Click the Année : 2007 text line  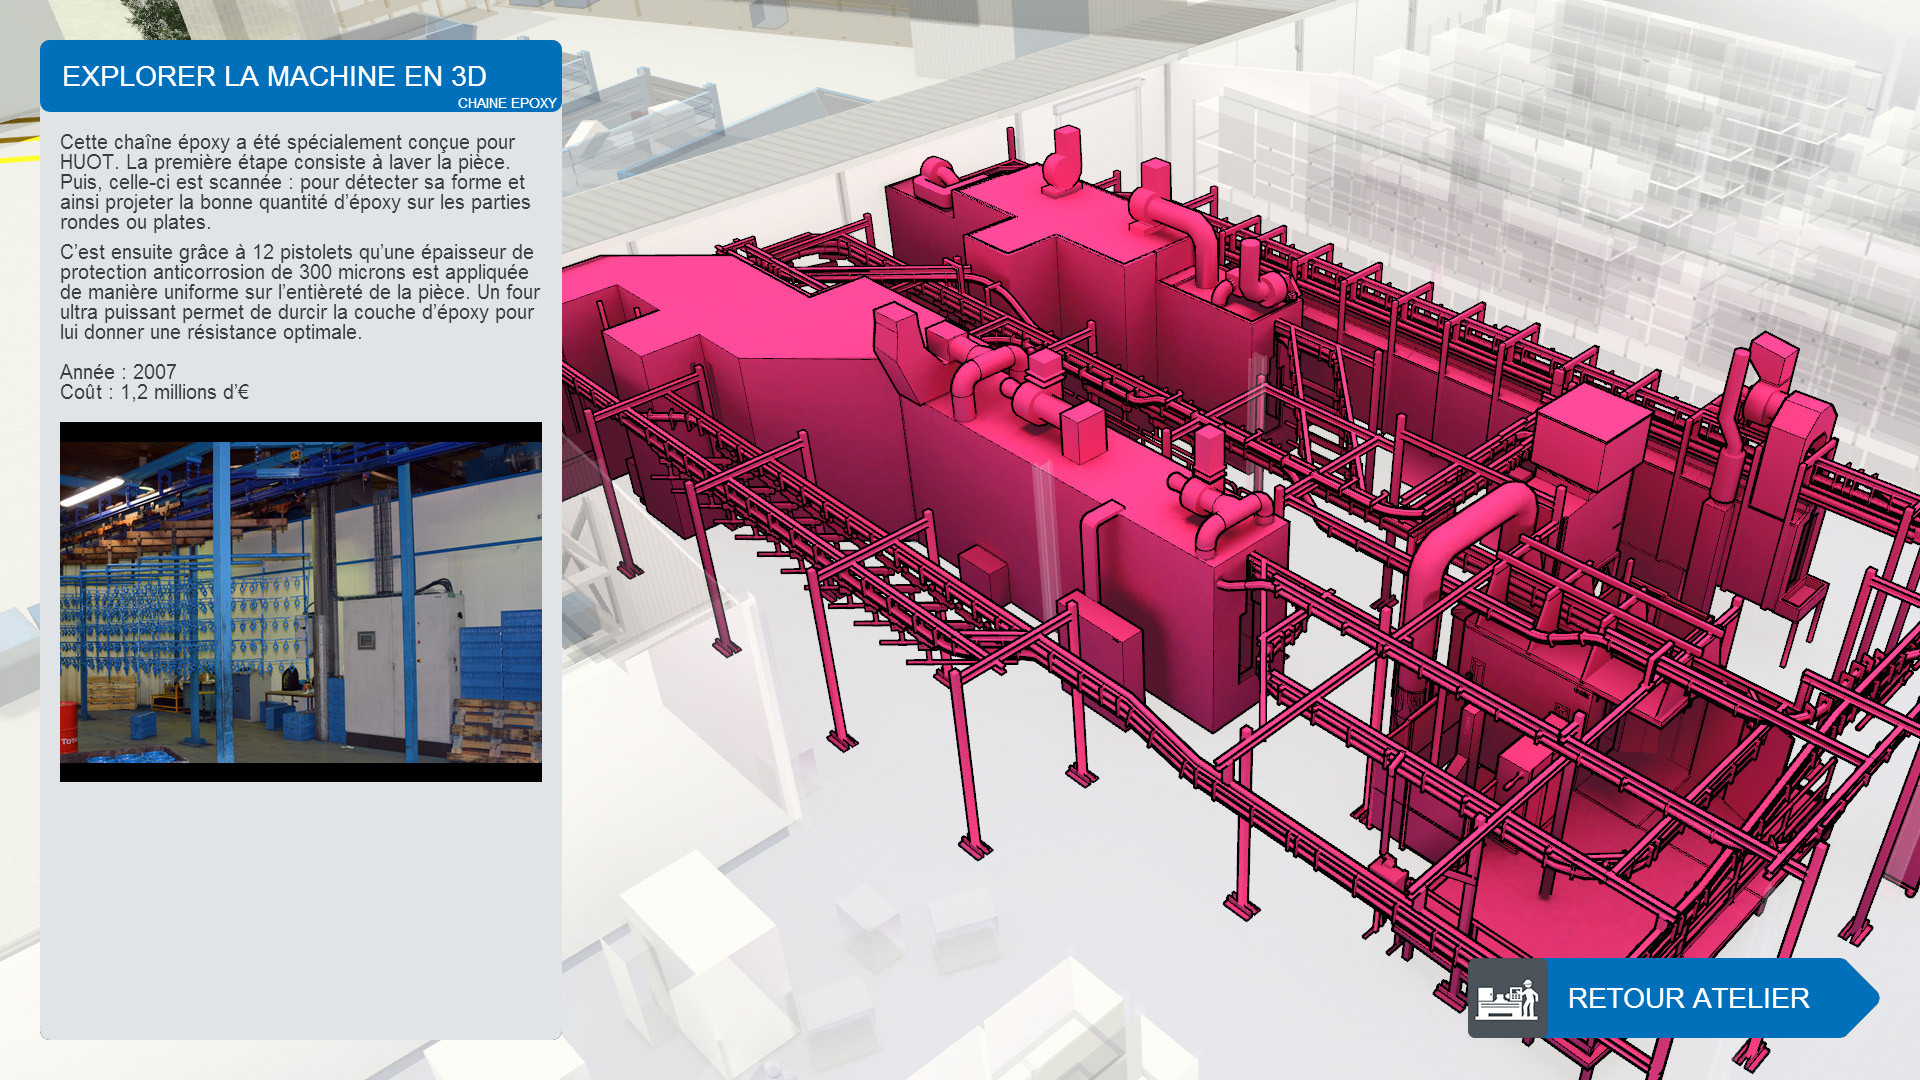click(x=118, y=372)
